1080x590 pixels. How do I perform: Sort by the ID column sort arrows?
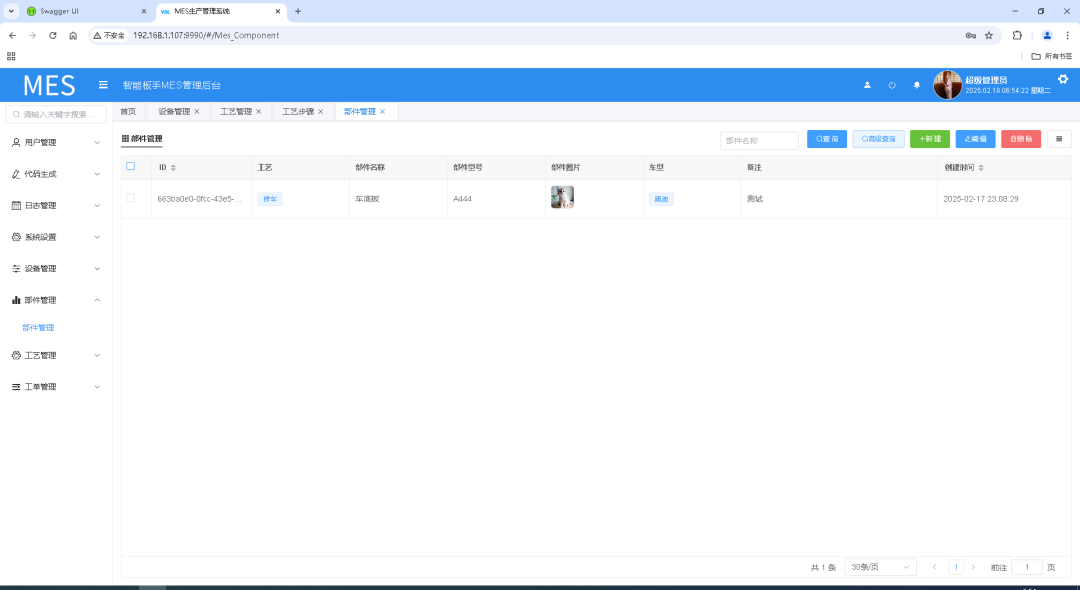point(173,168)
